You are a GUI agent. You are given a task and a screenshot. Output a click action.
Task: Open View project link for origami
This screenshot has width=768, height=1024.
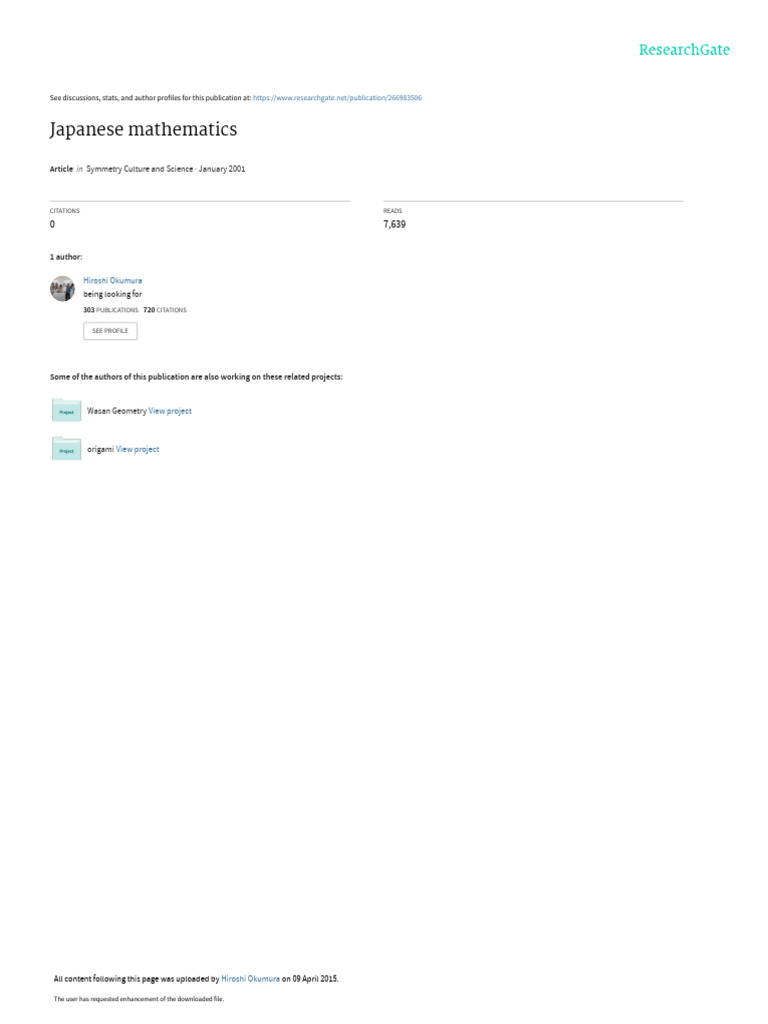click(x=137, y=449)
